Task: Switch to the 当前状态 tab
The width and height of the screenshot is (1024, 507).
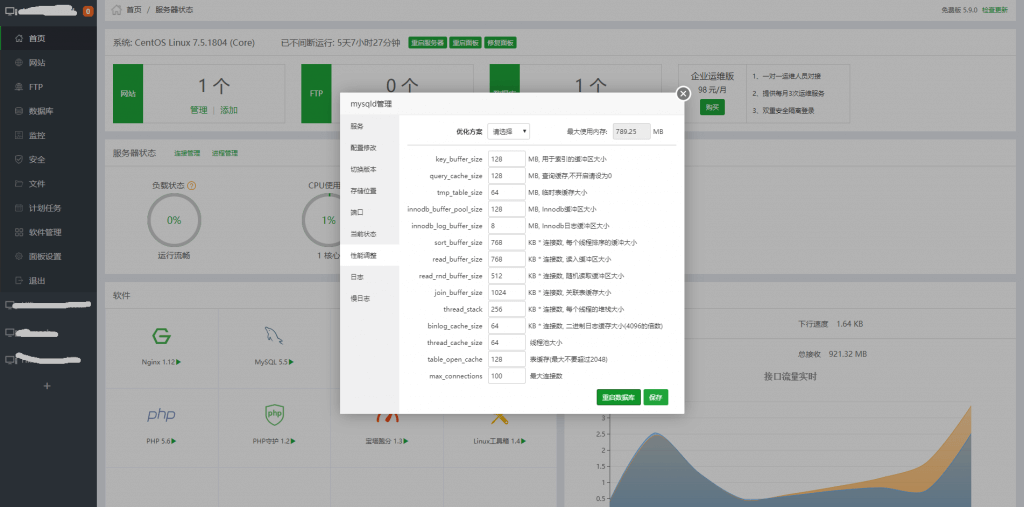Action: (370, 234)
